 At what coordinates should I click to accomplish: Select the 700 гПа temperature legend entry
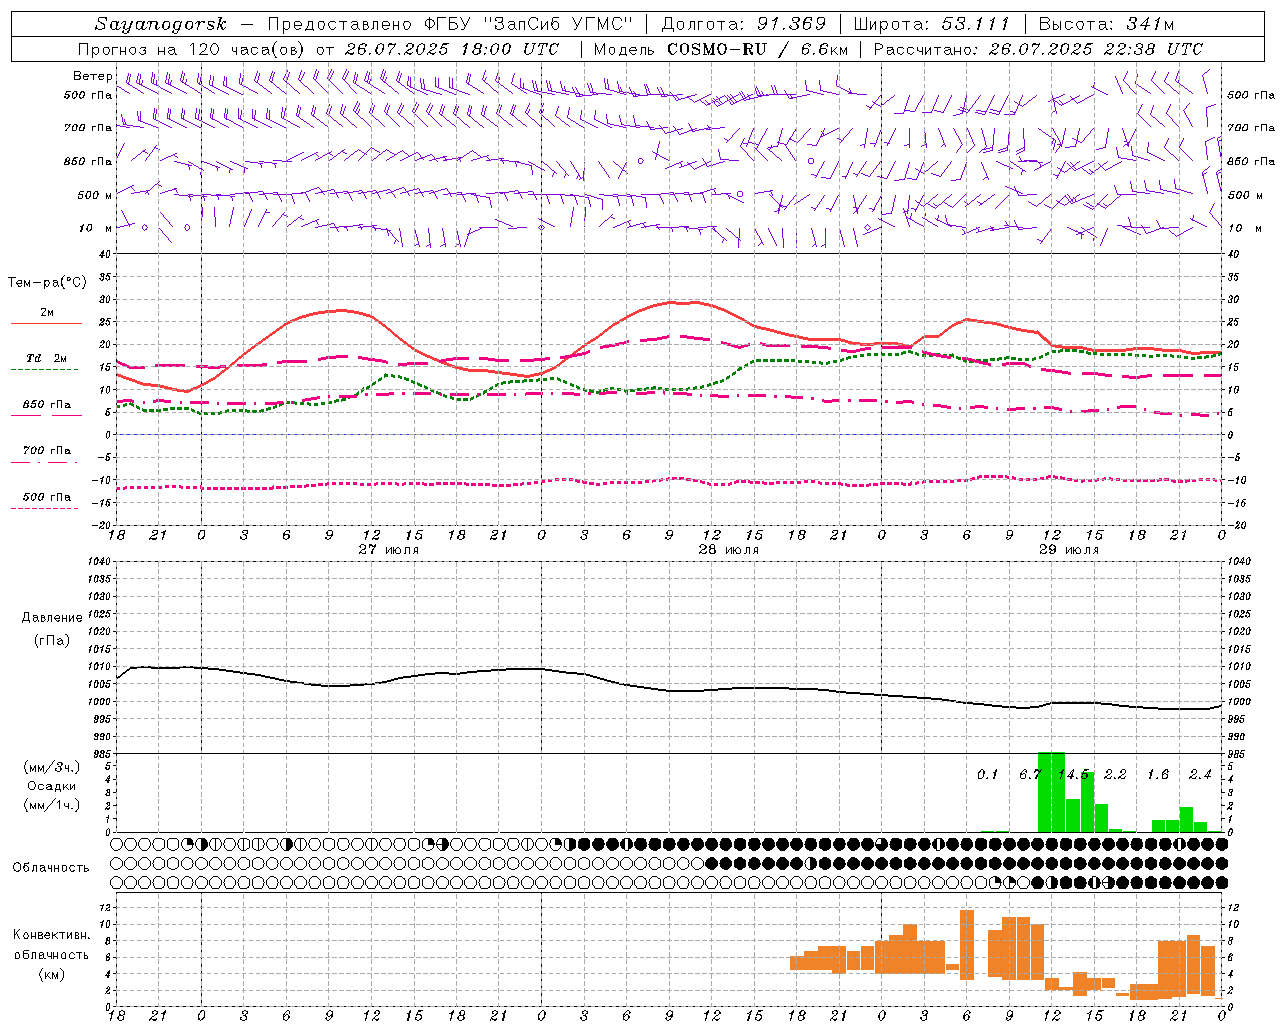pyautogui.click(x=47, y=451)
